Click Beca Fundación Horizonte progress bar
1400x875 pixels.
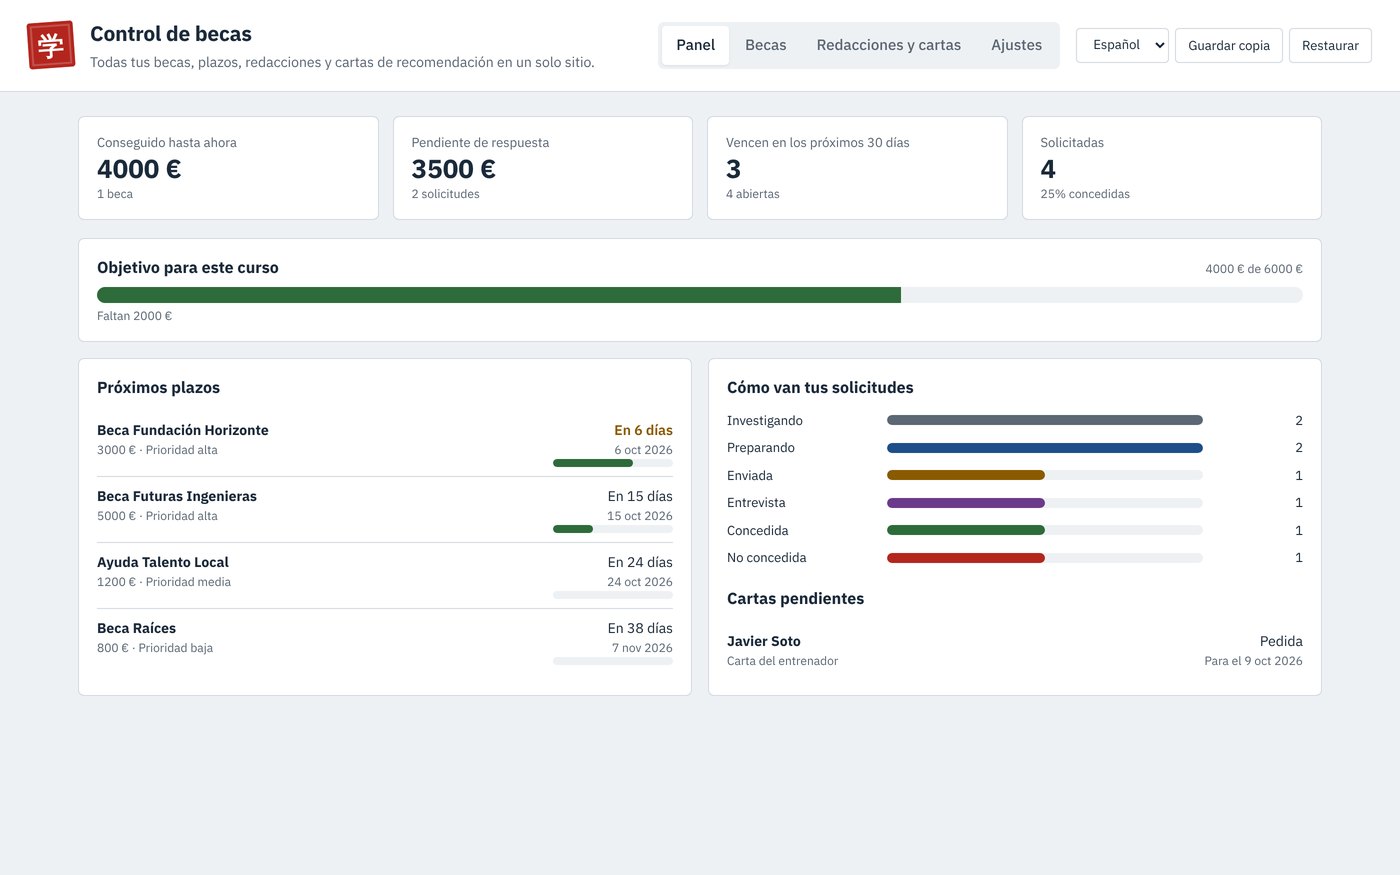pyautogui.click(x=612, y=463)
